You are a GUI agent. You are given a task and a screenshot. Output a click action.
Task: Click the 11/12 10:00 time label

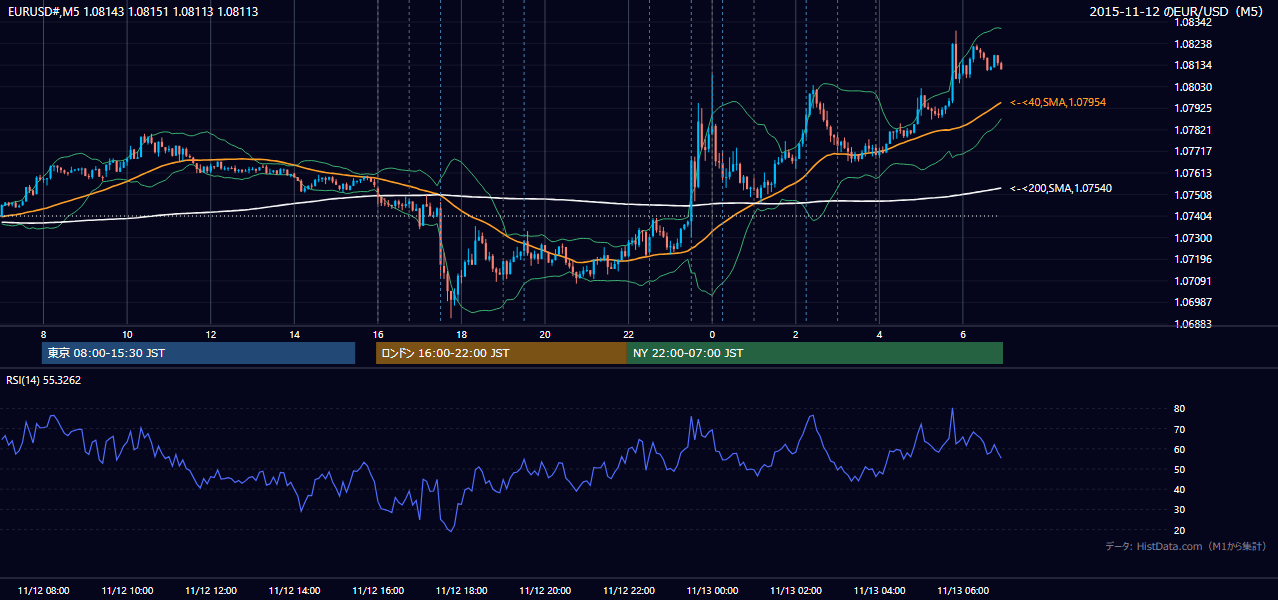point(127,591)
